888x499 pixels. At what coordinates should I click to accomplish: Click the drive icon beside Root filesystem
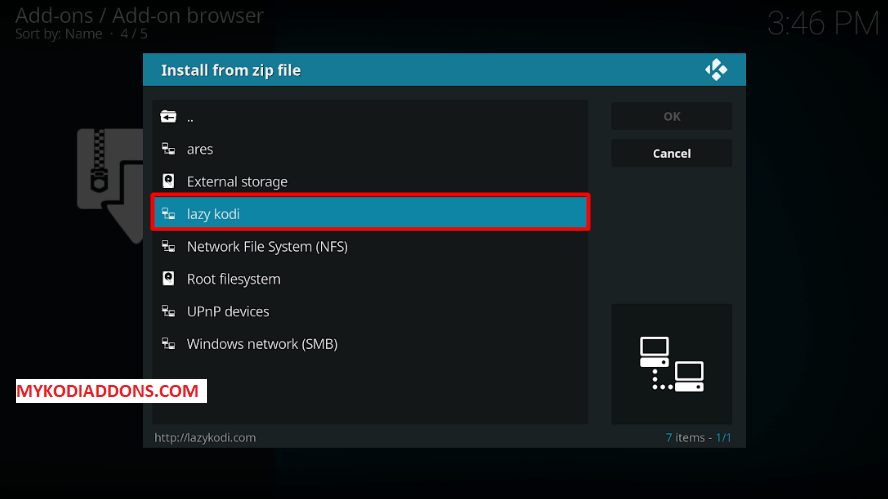point(168,279)
